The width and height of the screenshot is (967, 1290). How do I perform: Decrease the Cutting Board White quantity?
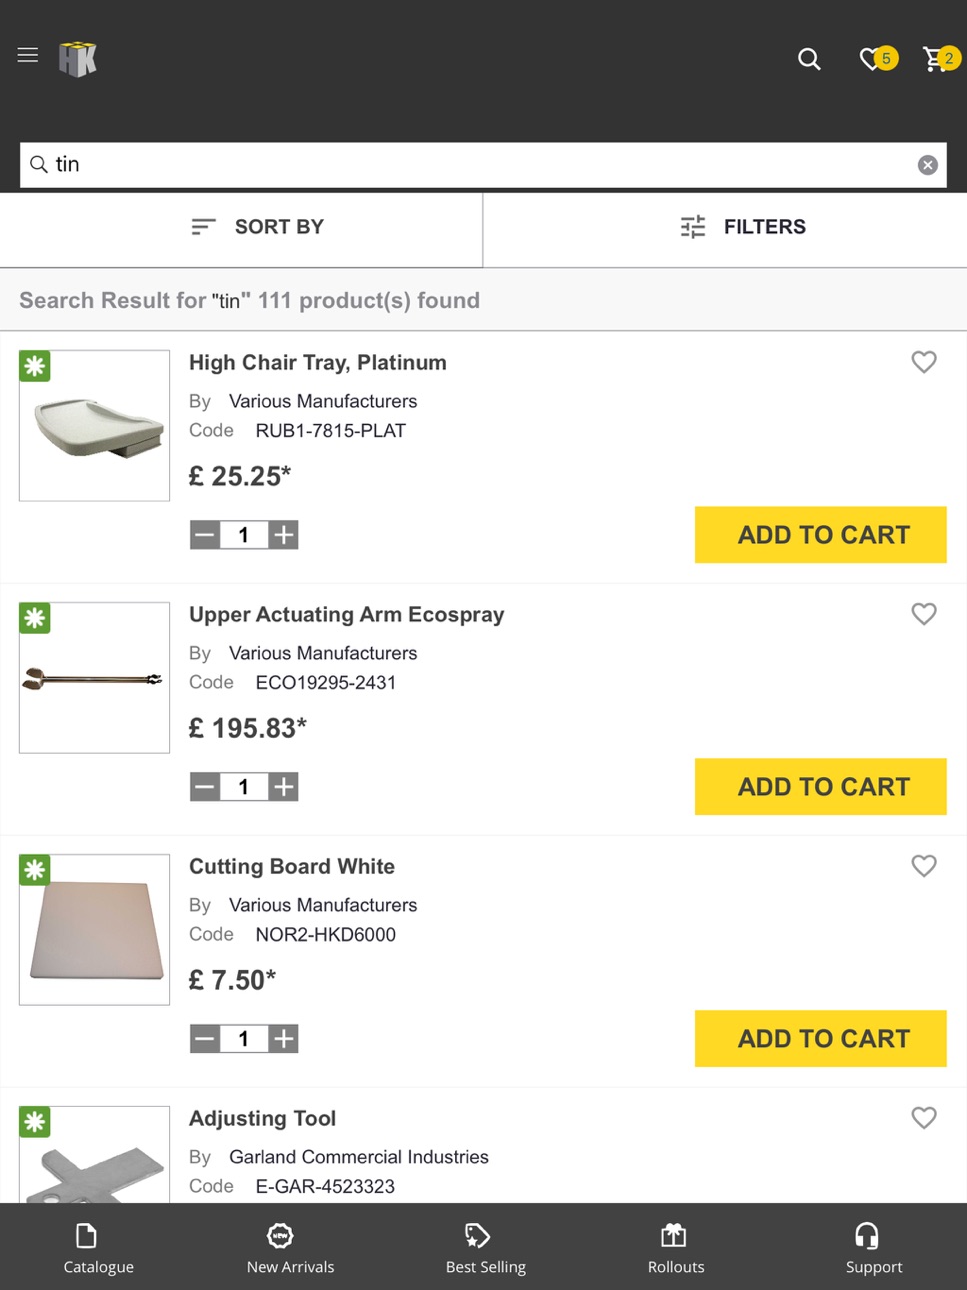coord(205,1039)
